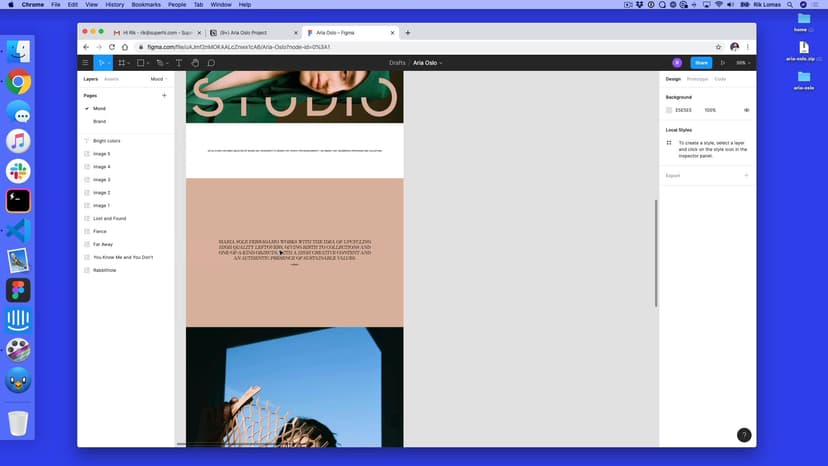Click the Present play icon
The image size is (828, 466).
pos(723,63)
